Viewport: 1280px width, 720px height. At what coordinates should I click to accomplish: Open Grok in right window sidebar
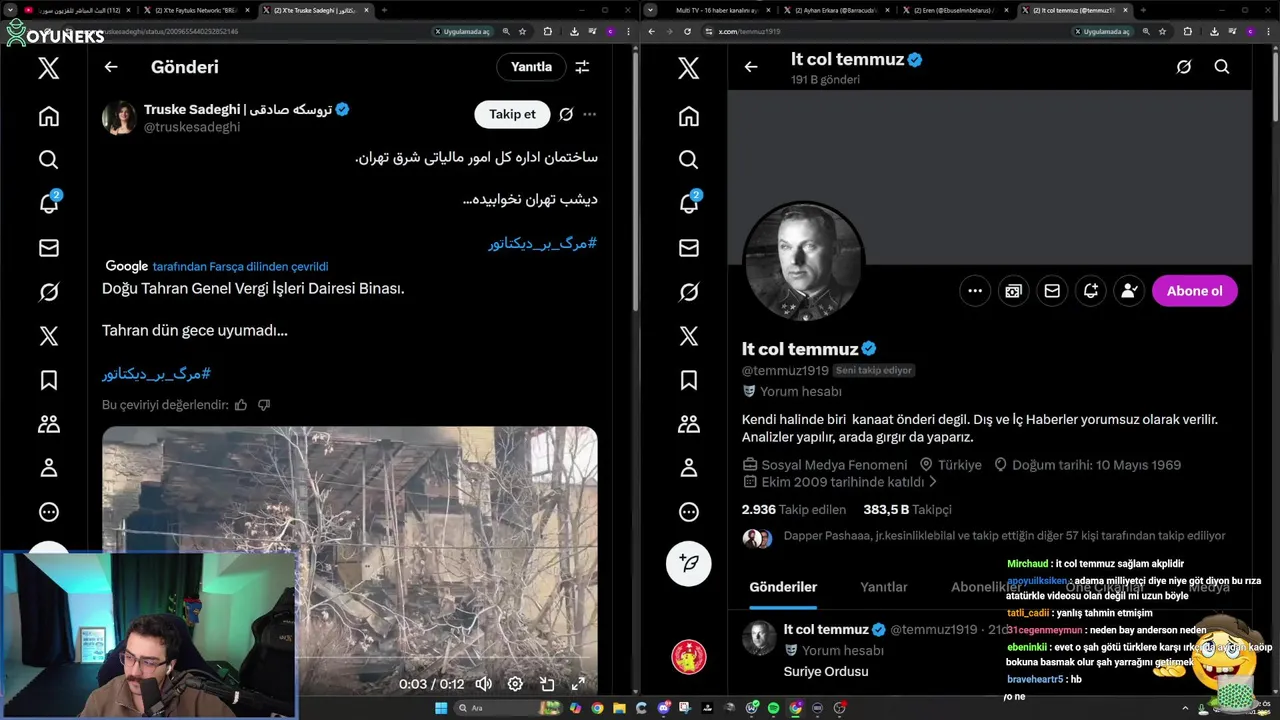(688, 292)
